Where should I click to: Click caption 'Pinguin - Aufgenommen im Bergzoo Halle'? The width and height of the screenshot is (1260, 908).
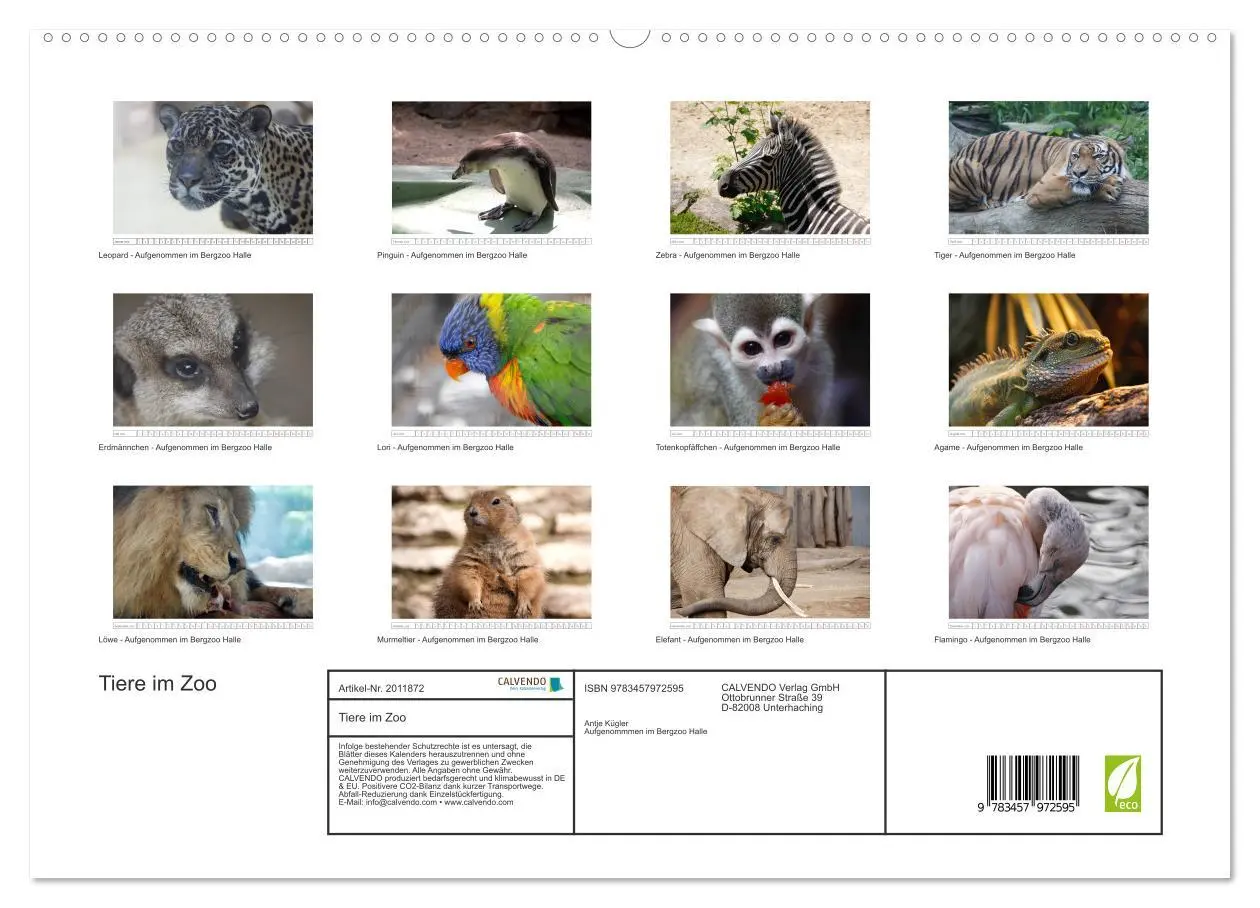[x=452, y=255]
